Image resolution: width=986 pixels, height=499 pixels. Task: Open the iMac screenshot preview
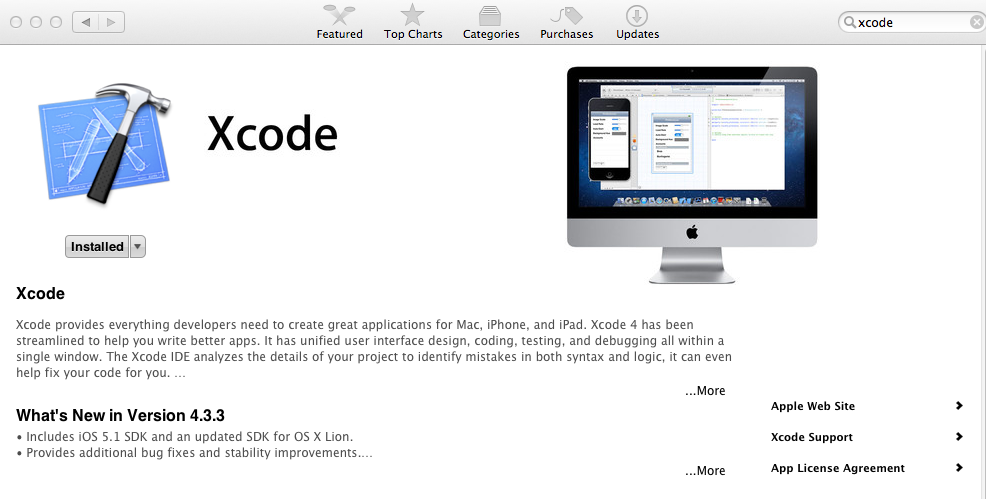(692, 175)
